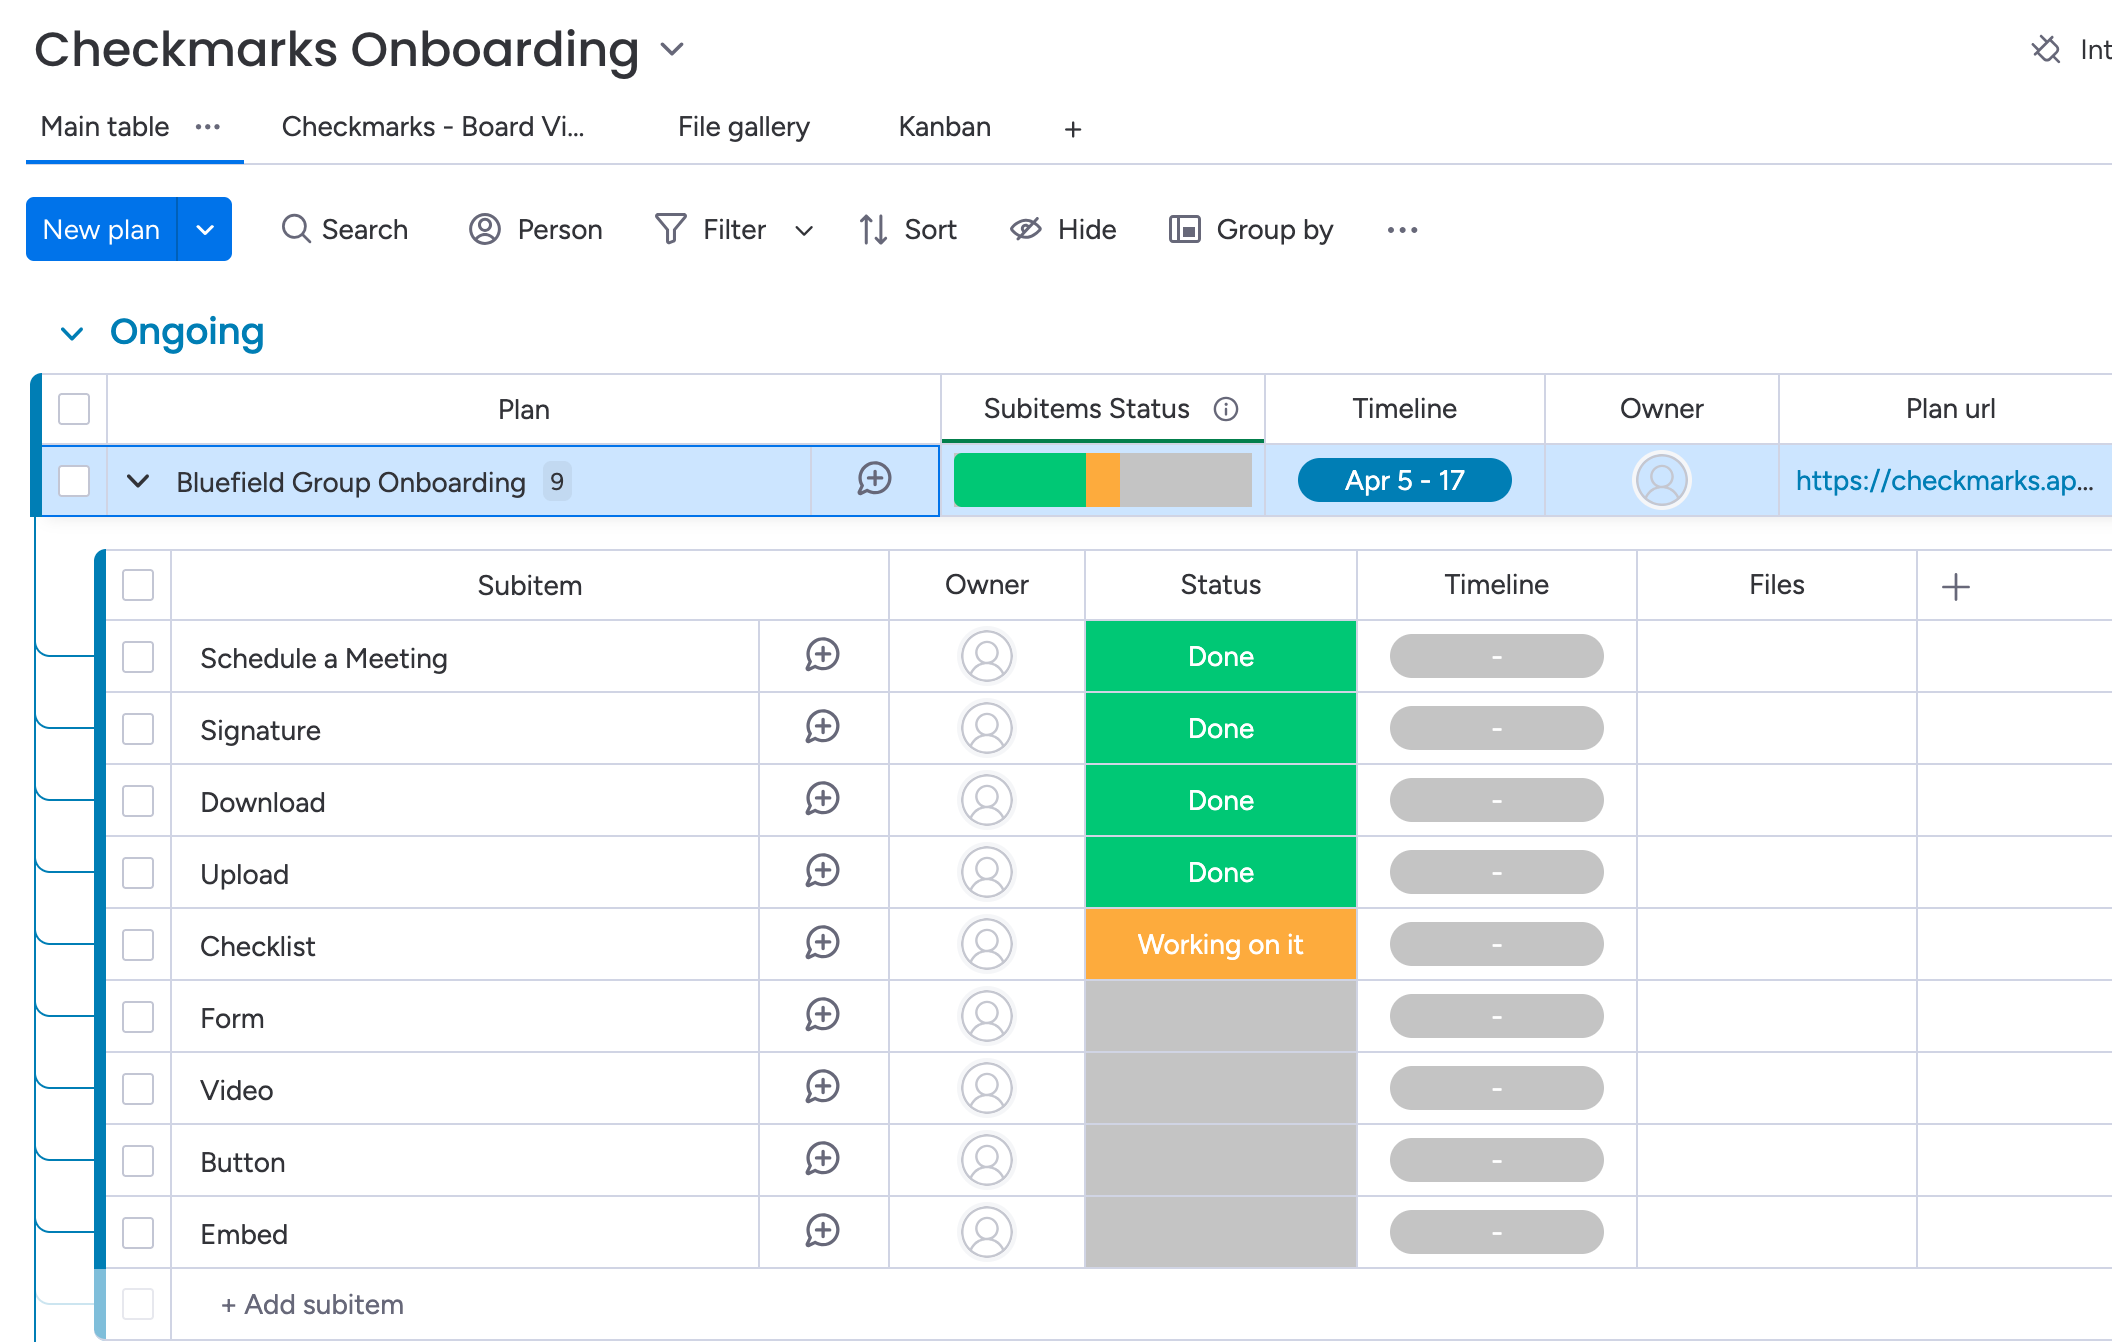2112x1342 pixels.
Task: Open Sort menu in toolbar
Action: pos(907,230)
